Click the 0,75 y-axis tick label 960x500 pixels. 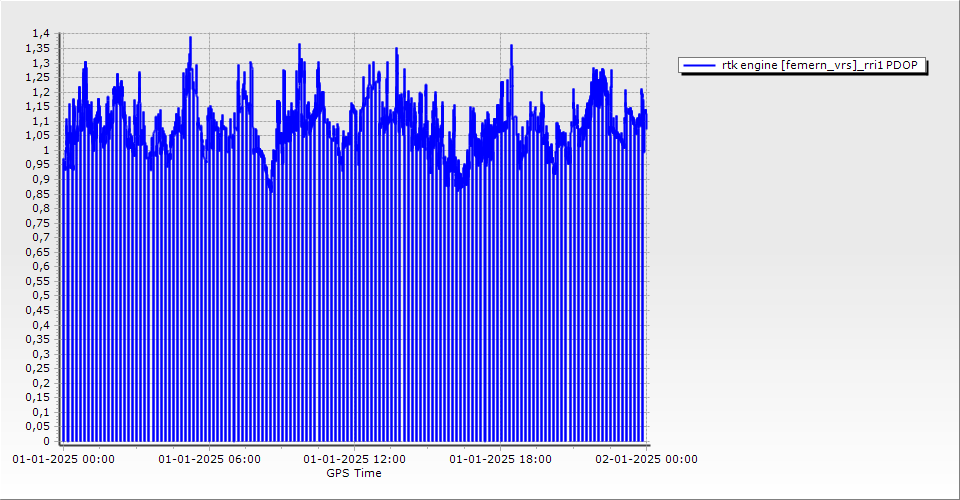click(x=37, y=223)
